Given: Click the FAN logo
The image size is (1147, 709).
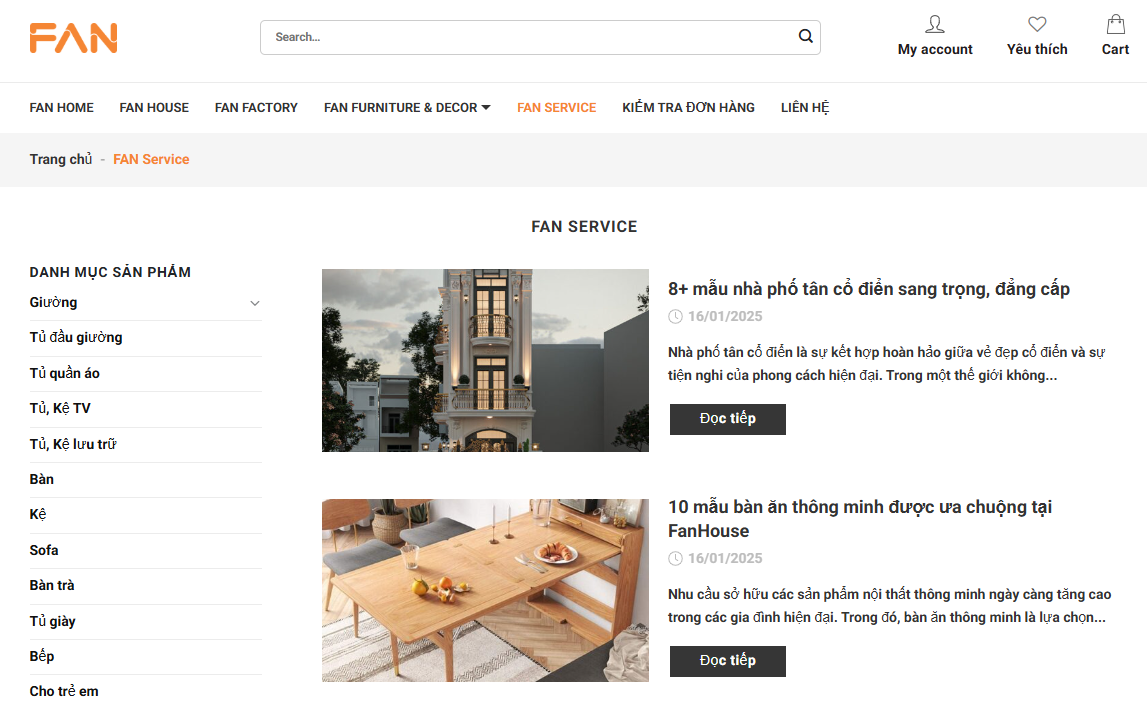Looking at the screenshot, I should [74, 38].
